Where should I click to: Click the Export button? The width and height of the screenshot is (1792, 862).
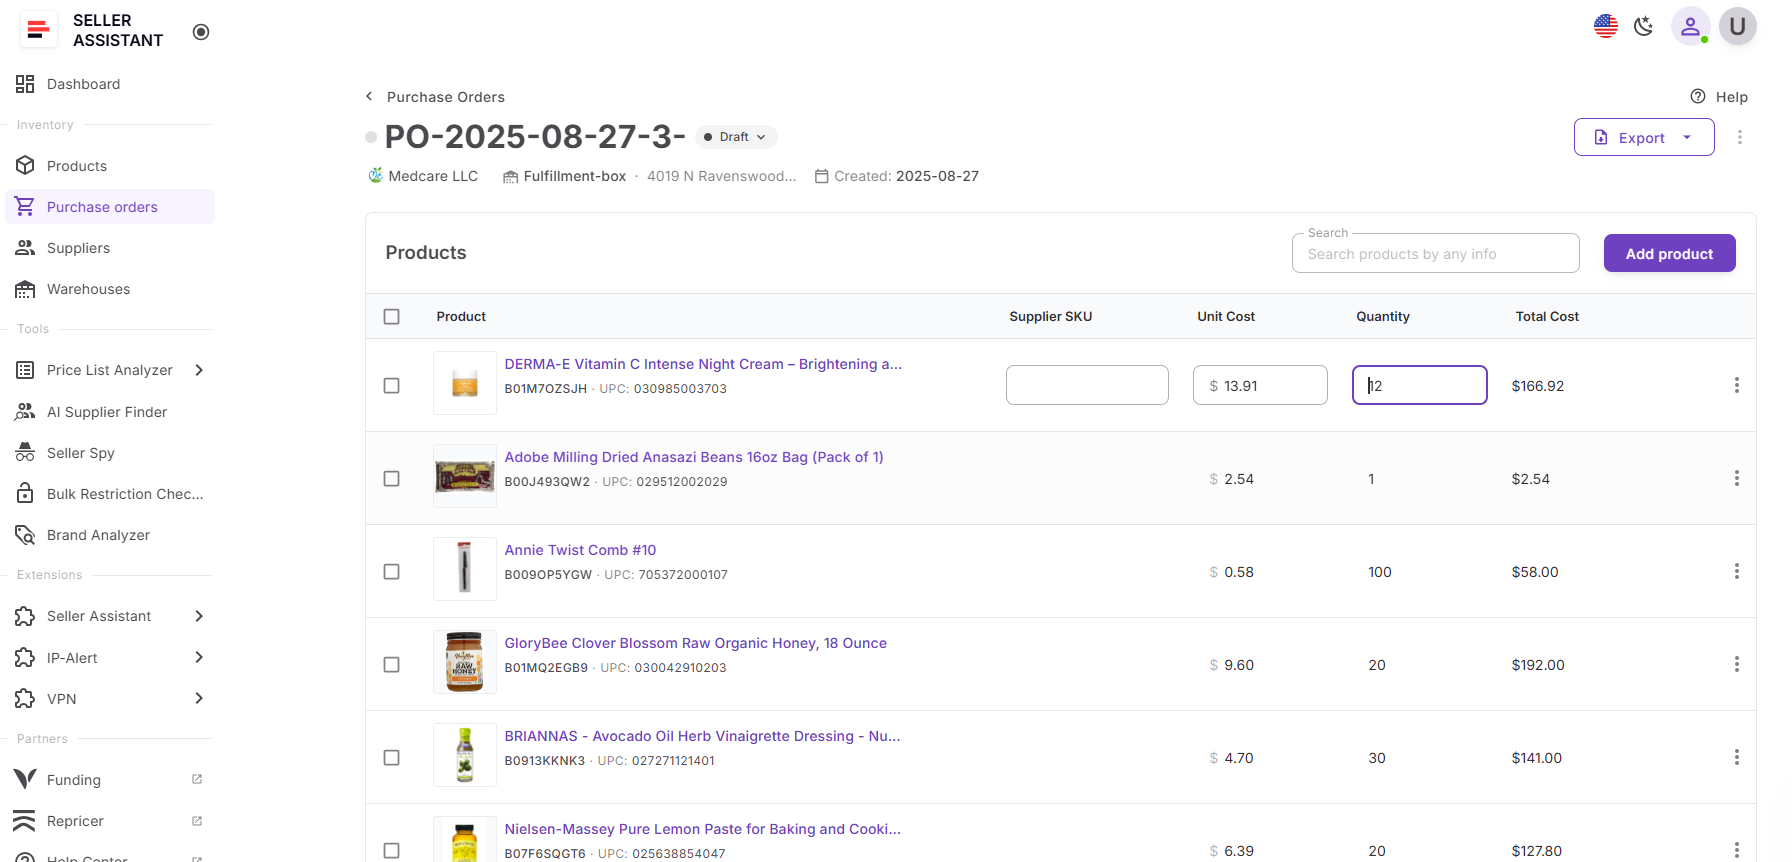pyautogui.click(x=1642, y=138)
